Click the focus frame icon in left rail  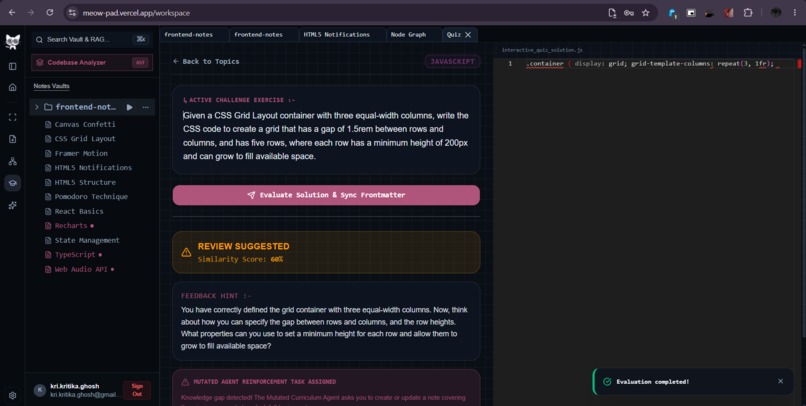pos(13,117)
